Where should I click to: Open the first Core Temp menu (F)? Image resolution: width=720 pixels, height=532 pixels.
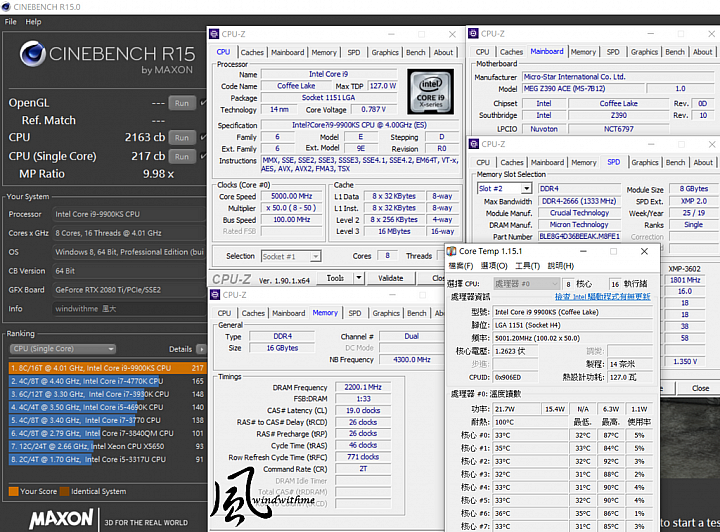(461, 266)
